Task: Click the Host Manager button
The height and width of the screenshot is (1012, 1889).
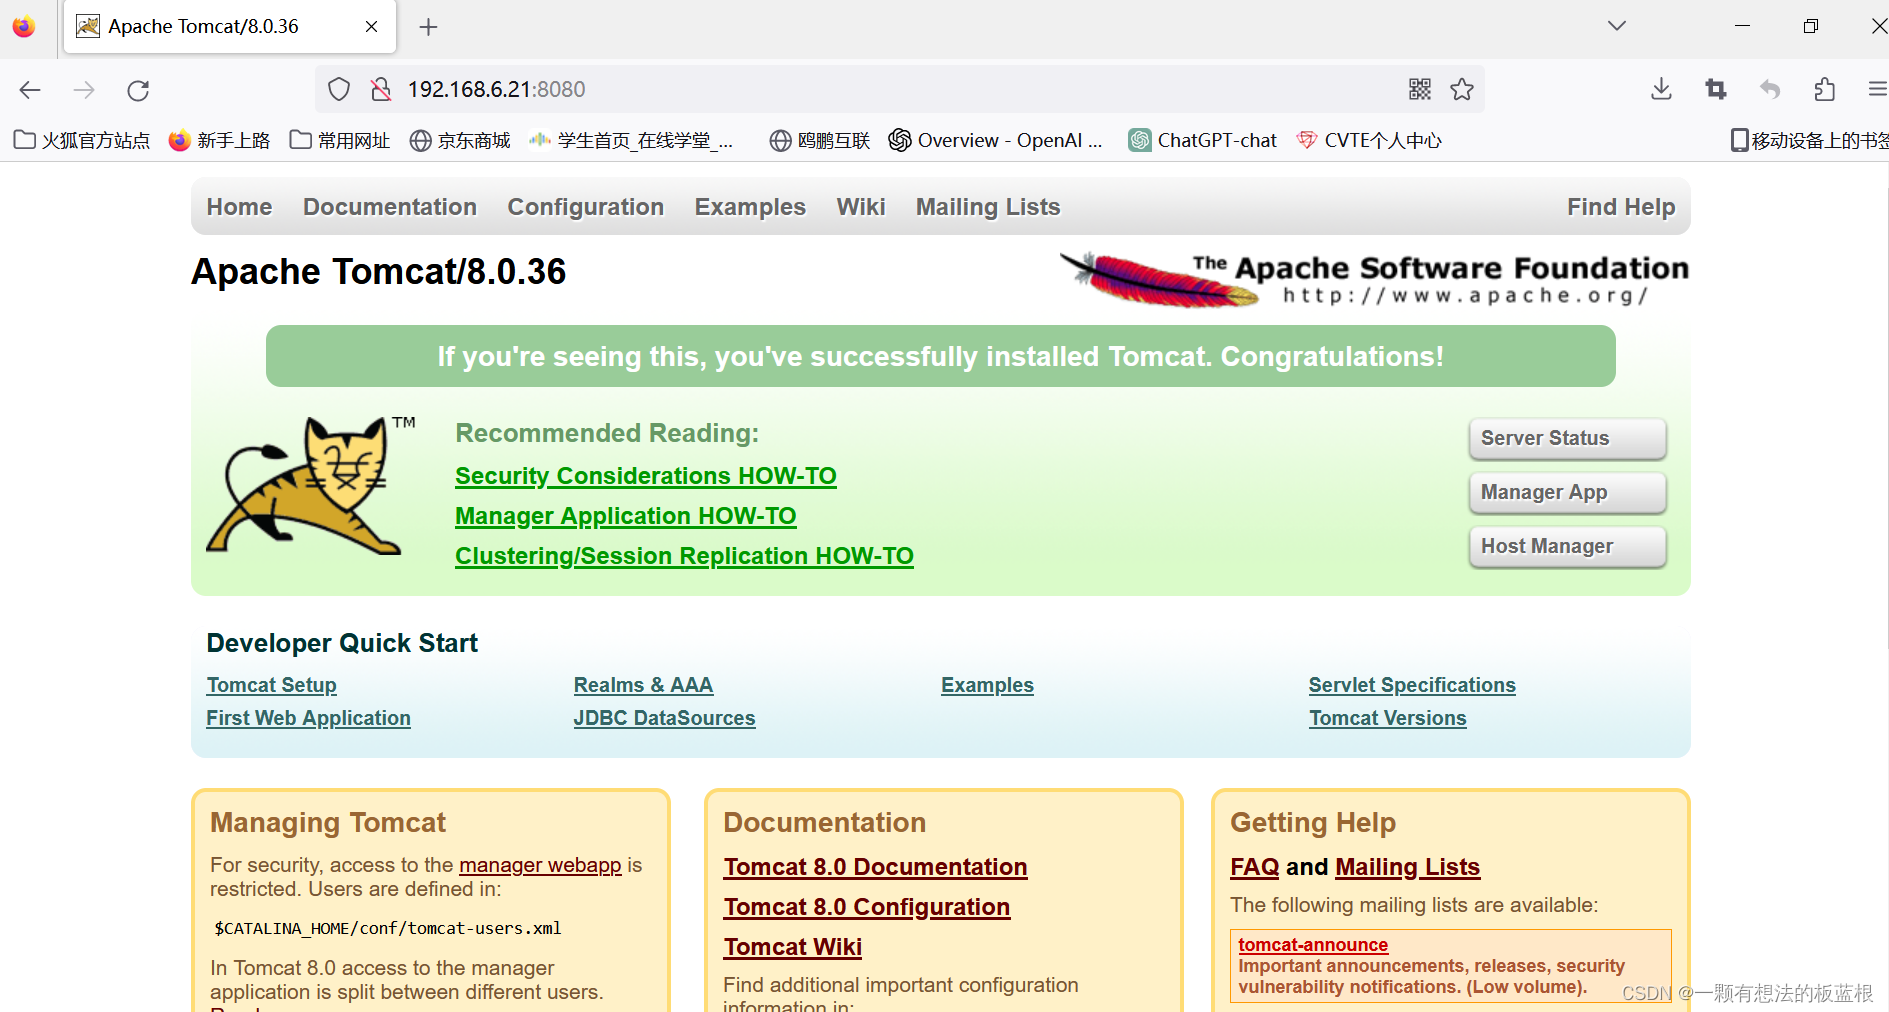Action: coord(1567,546)
